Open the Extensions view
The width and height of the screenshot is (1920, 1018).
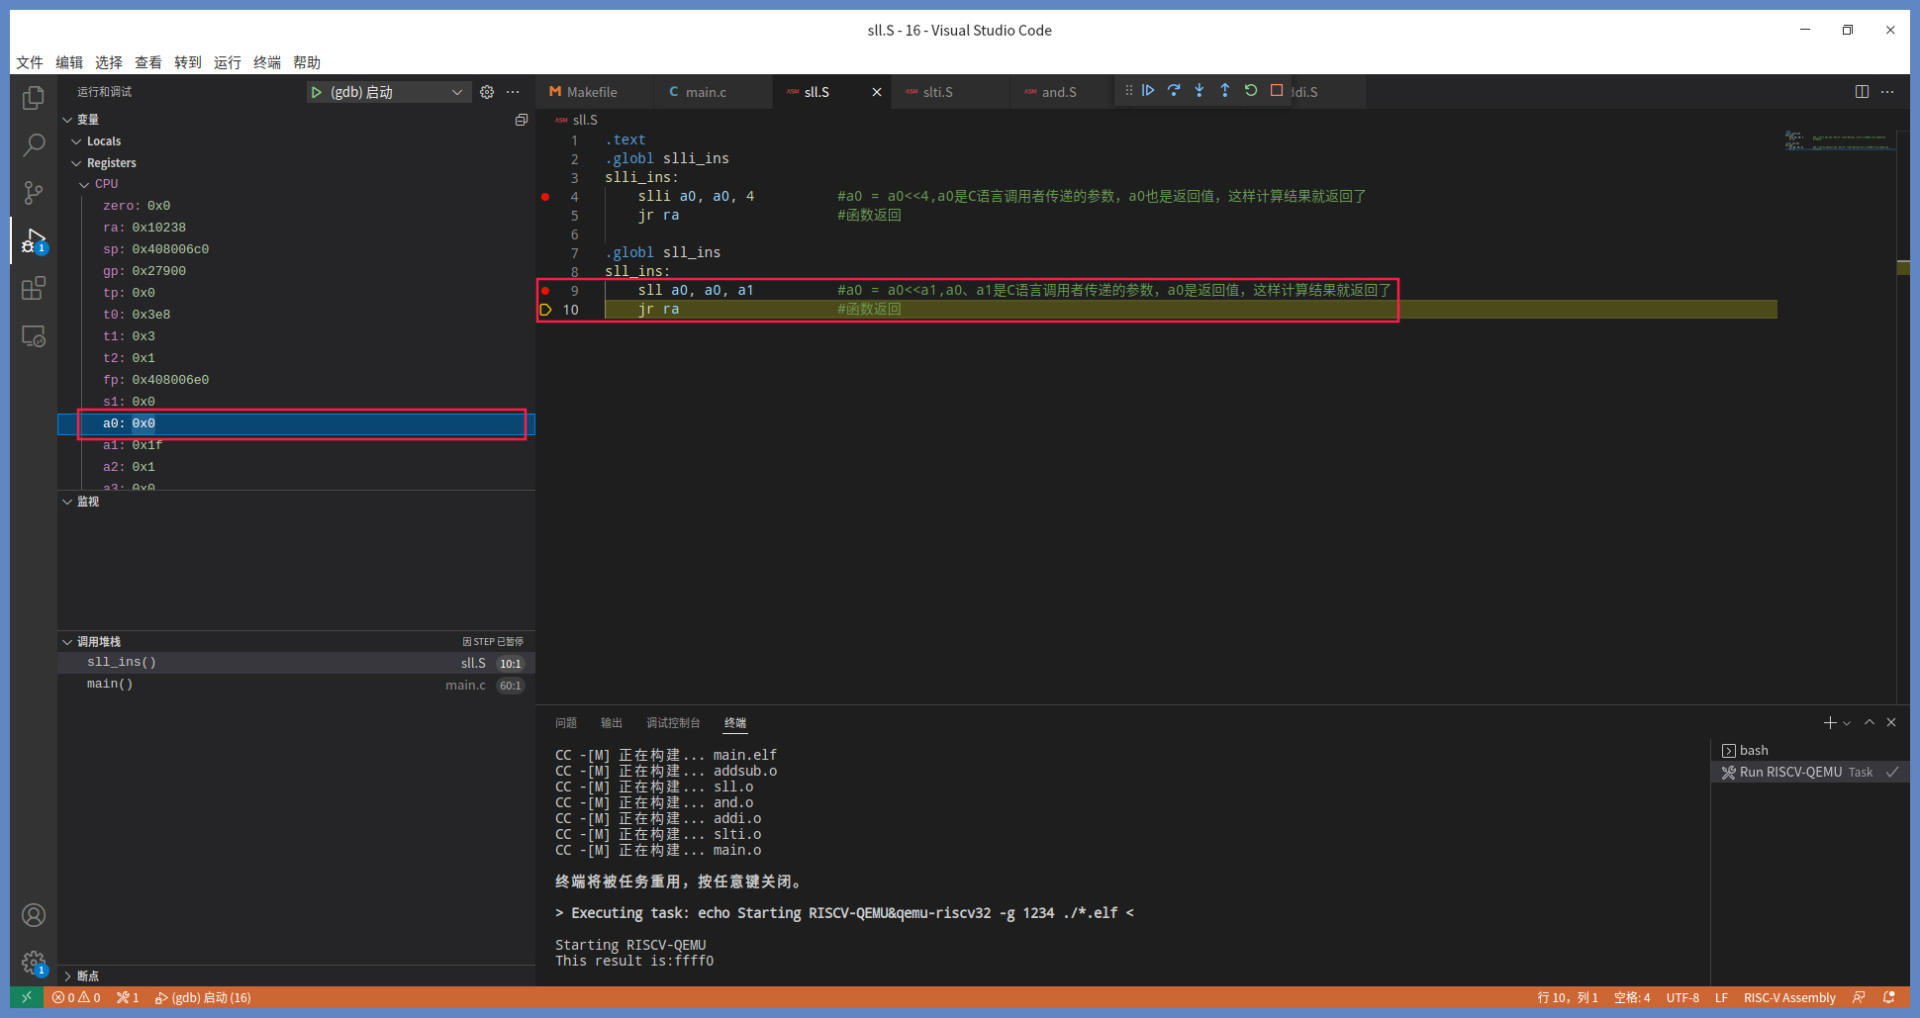pos(33,289)
